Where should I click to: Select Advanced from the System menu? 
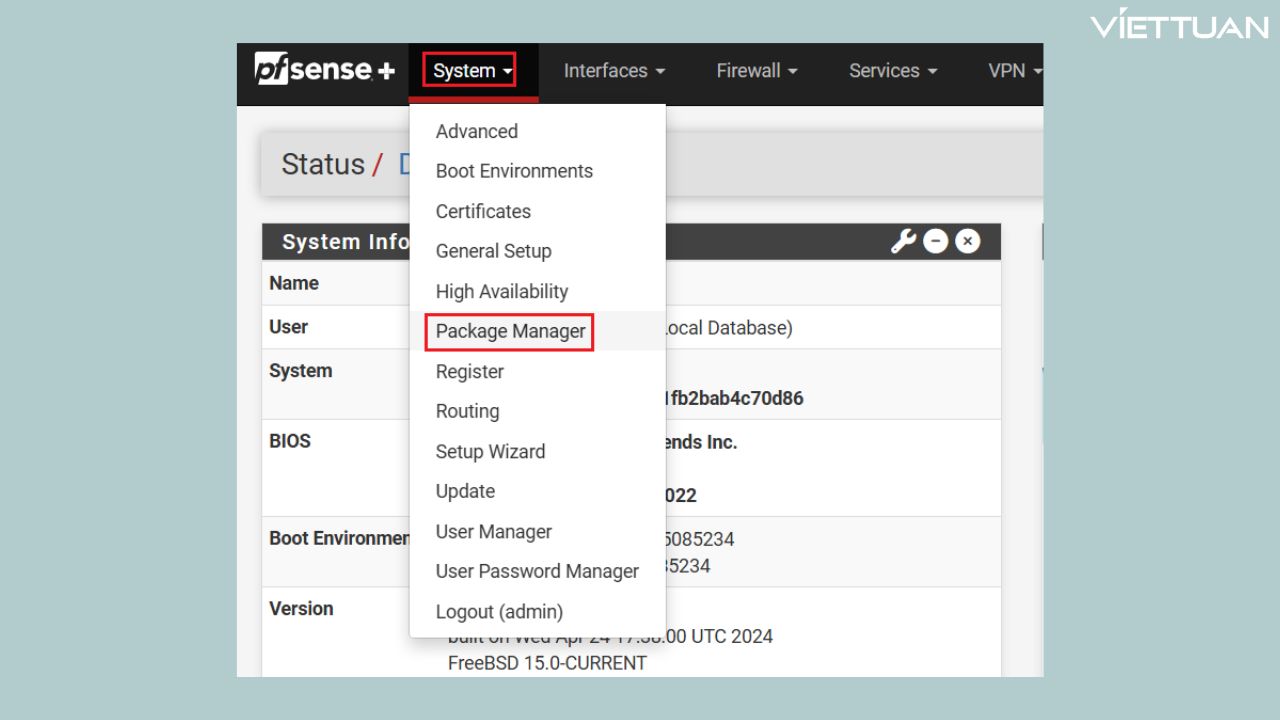(477, 131)
